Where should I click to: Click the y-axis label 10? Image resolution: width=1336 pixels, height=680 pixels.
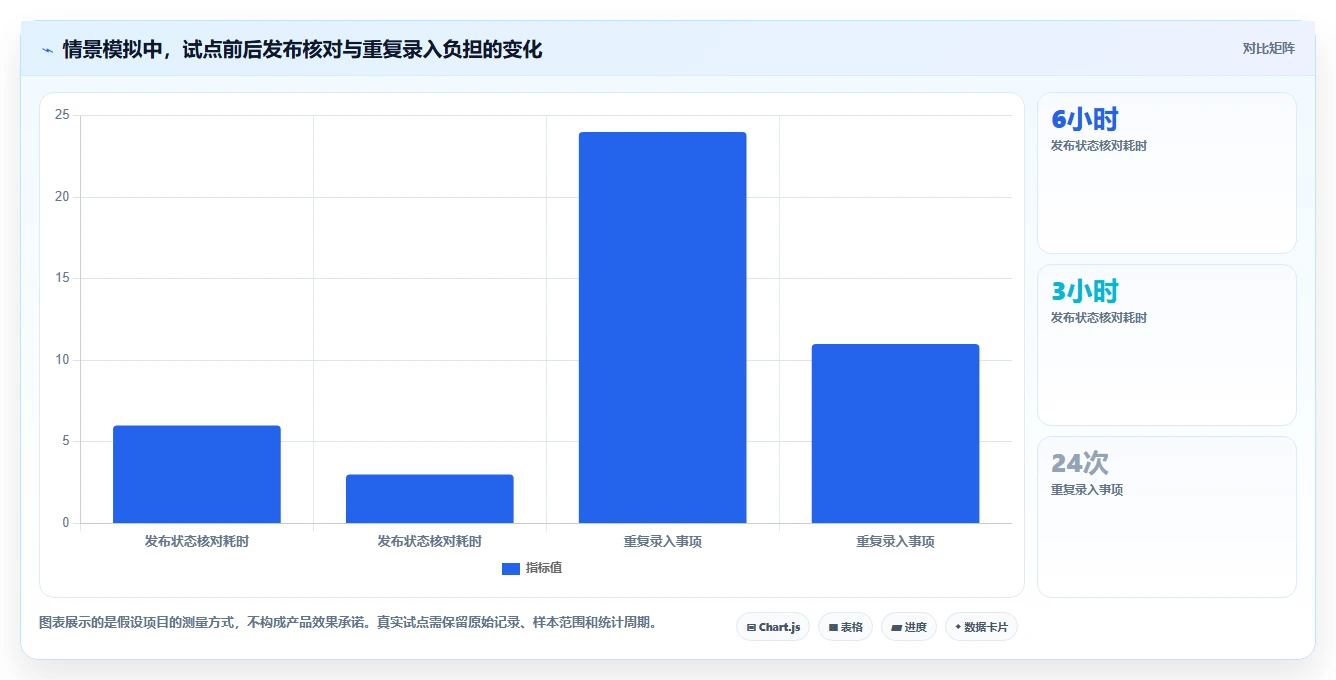point(62,360)
